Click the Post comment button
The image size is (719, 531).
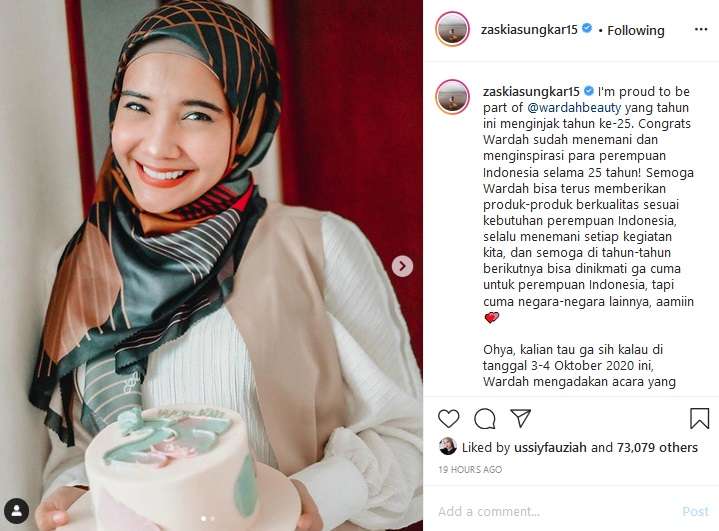[x=695, y=511]
